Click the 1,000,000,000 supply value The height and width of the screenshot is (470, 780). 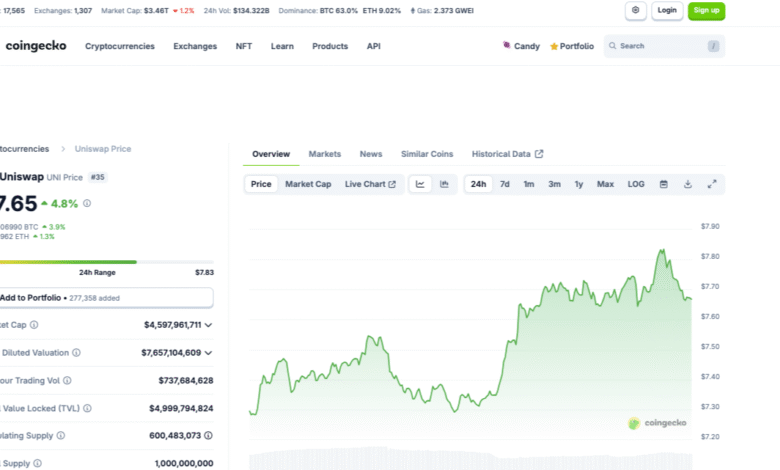pos(184,464)
